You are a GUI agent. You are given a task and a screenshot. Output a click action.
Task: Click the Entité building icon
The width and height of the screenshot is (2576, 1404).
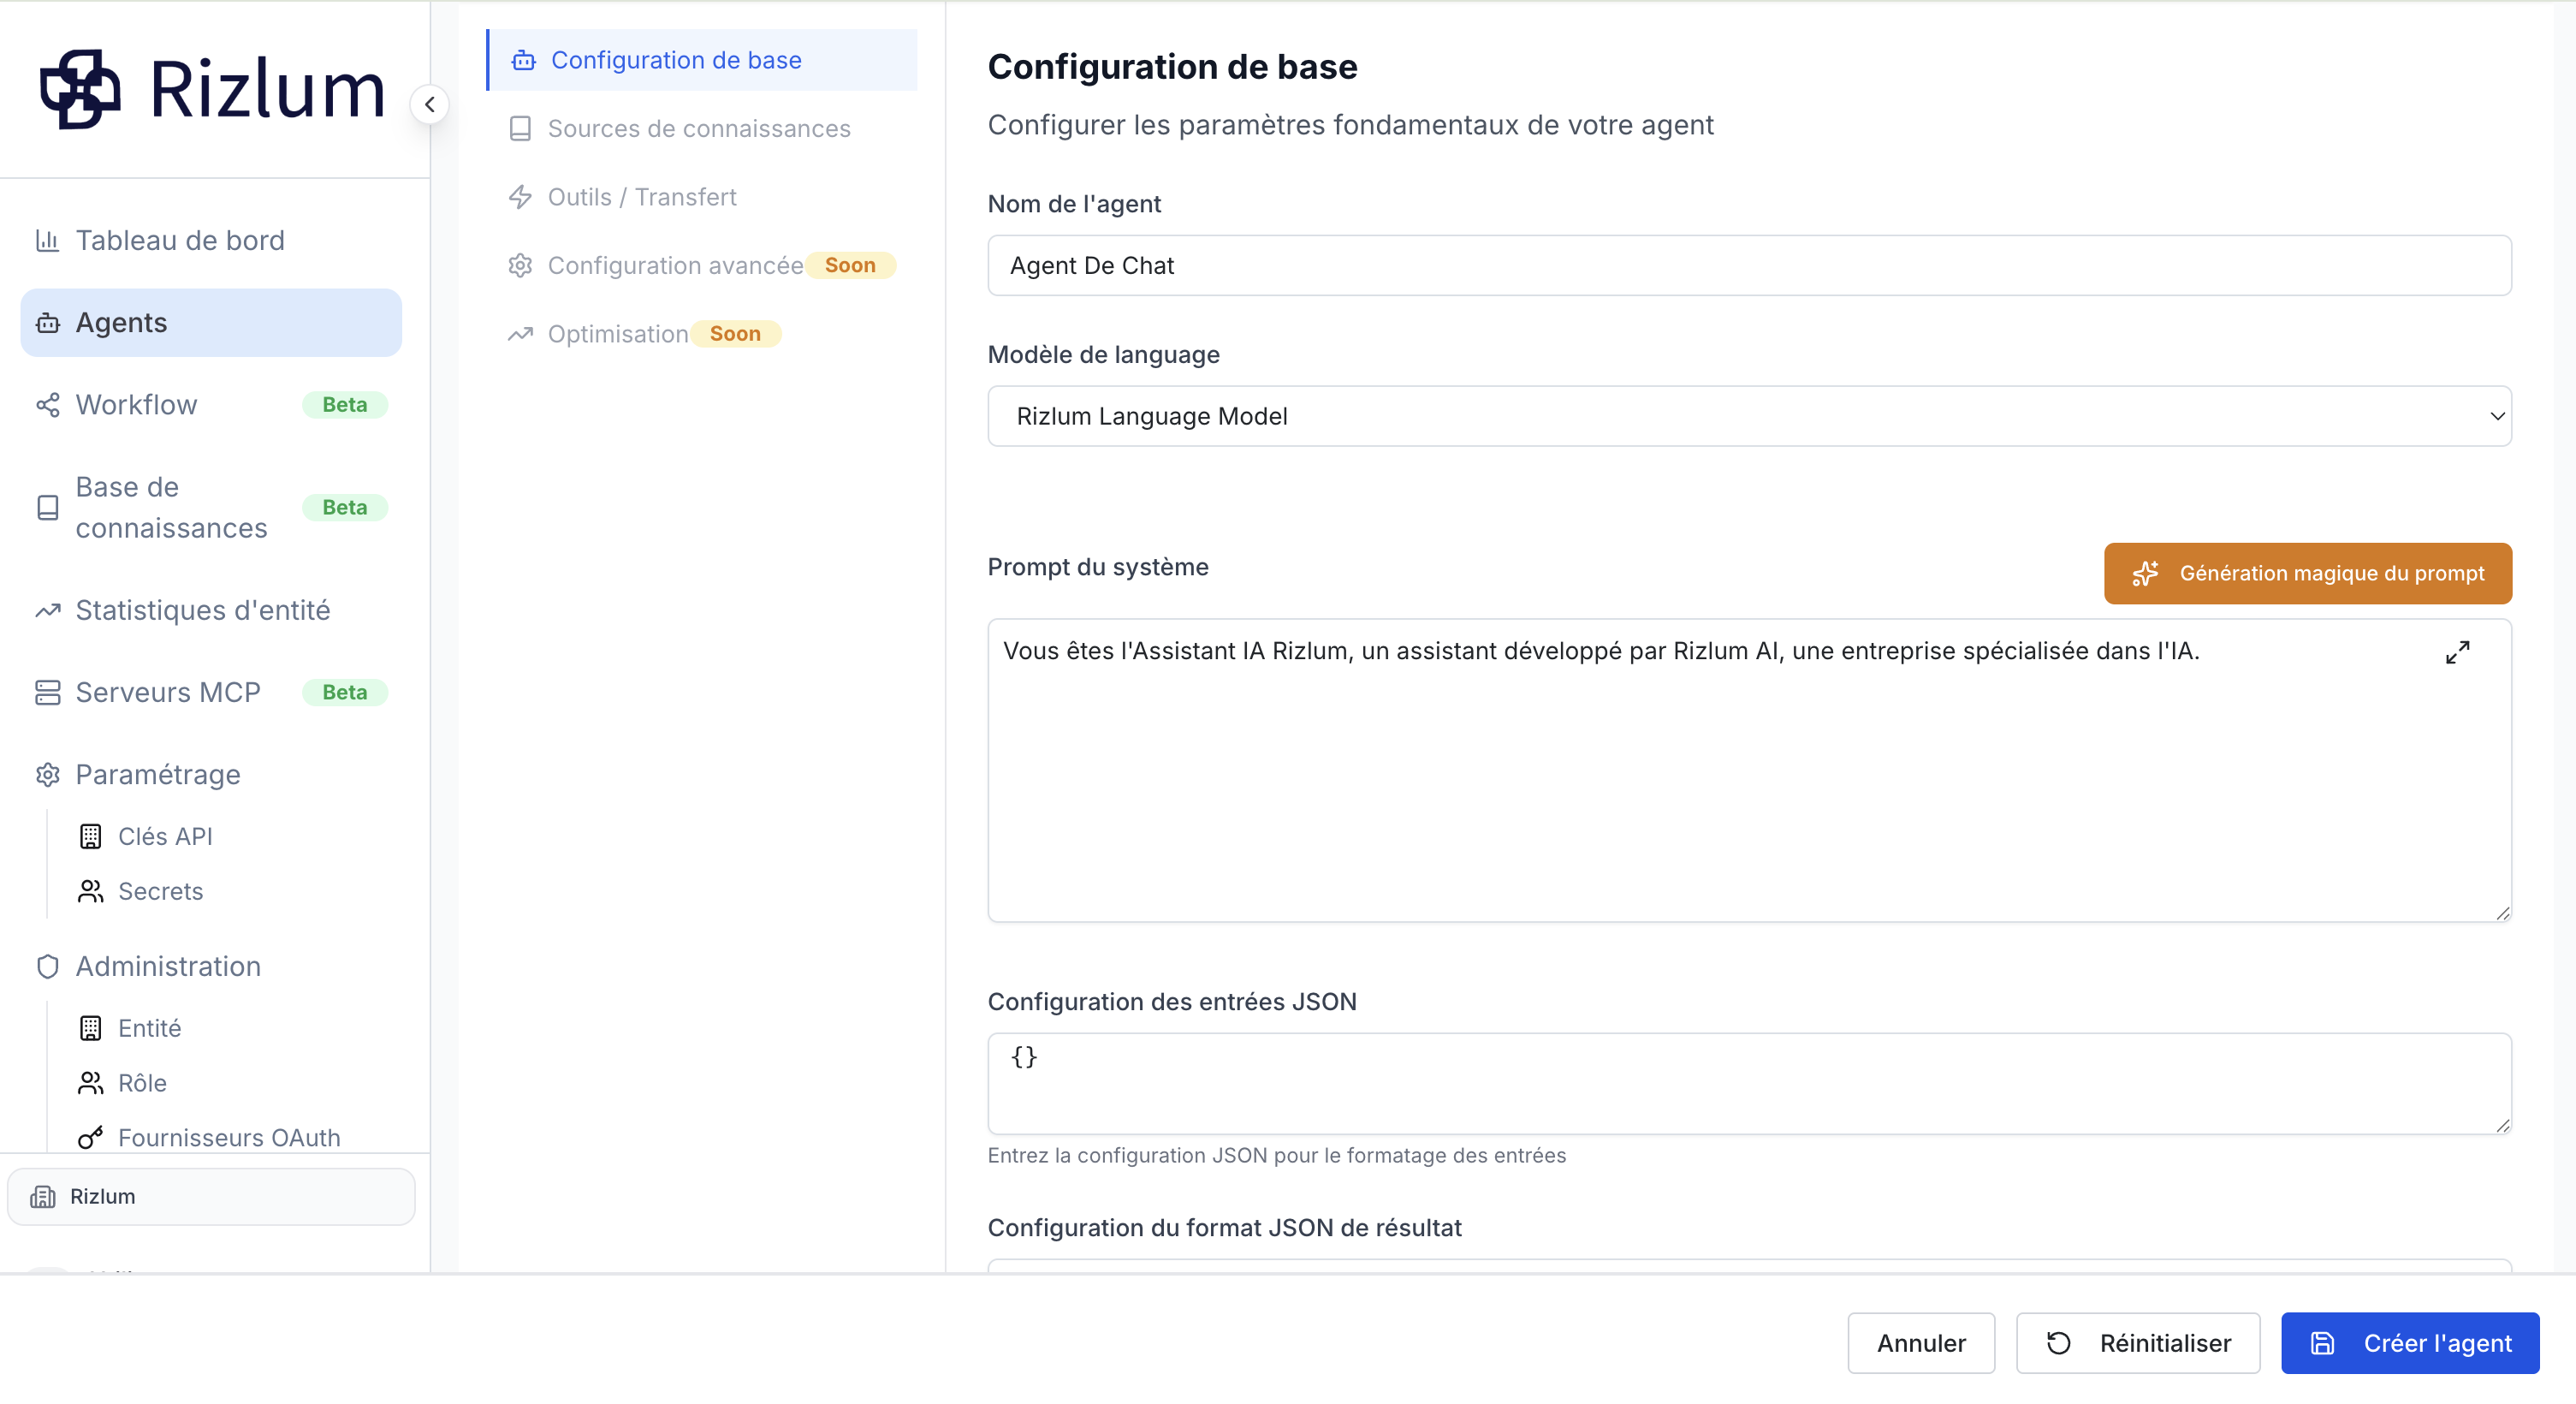point(90,1028)
